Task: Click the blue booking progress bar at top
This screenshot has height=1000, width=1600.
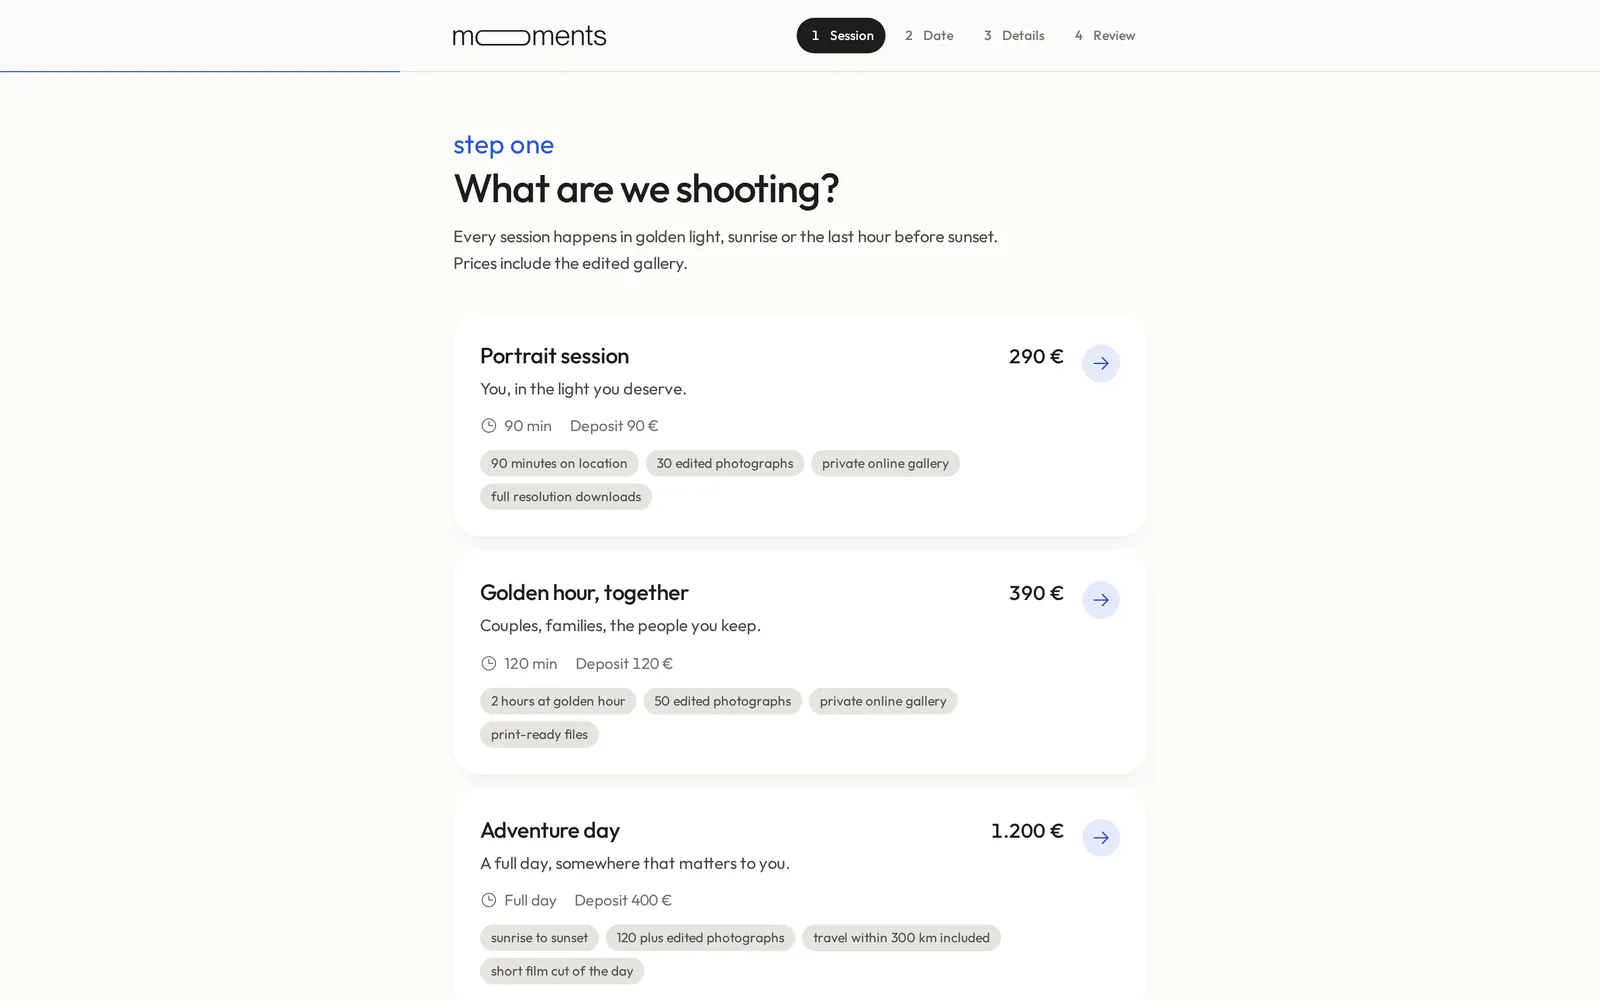Action: pos(200,71)
